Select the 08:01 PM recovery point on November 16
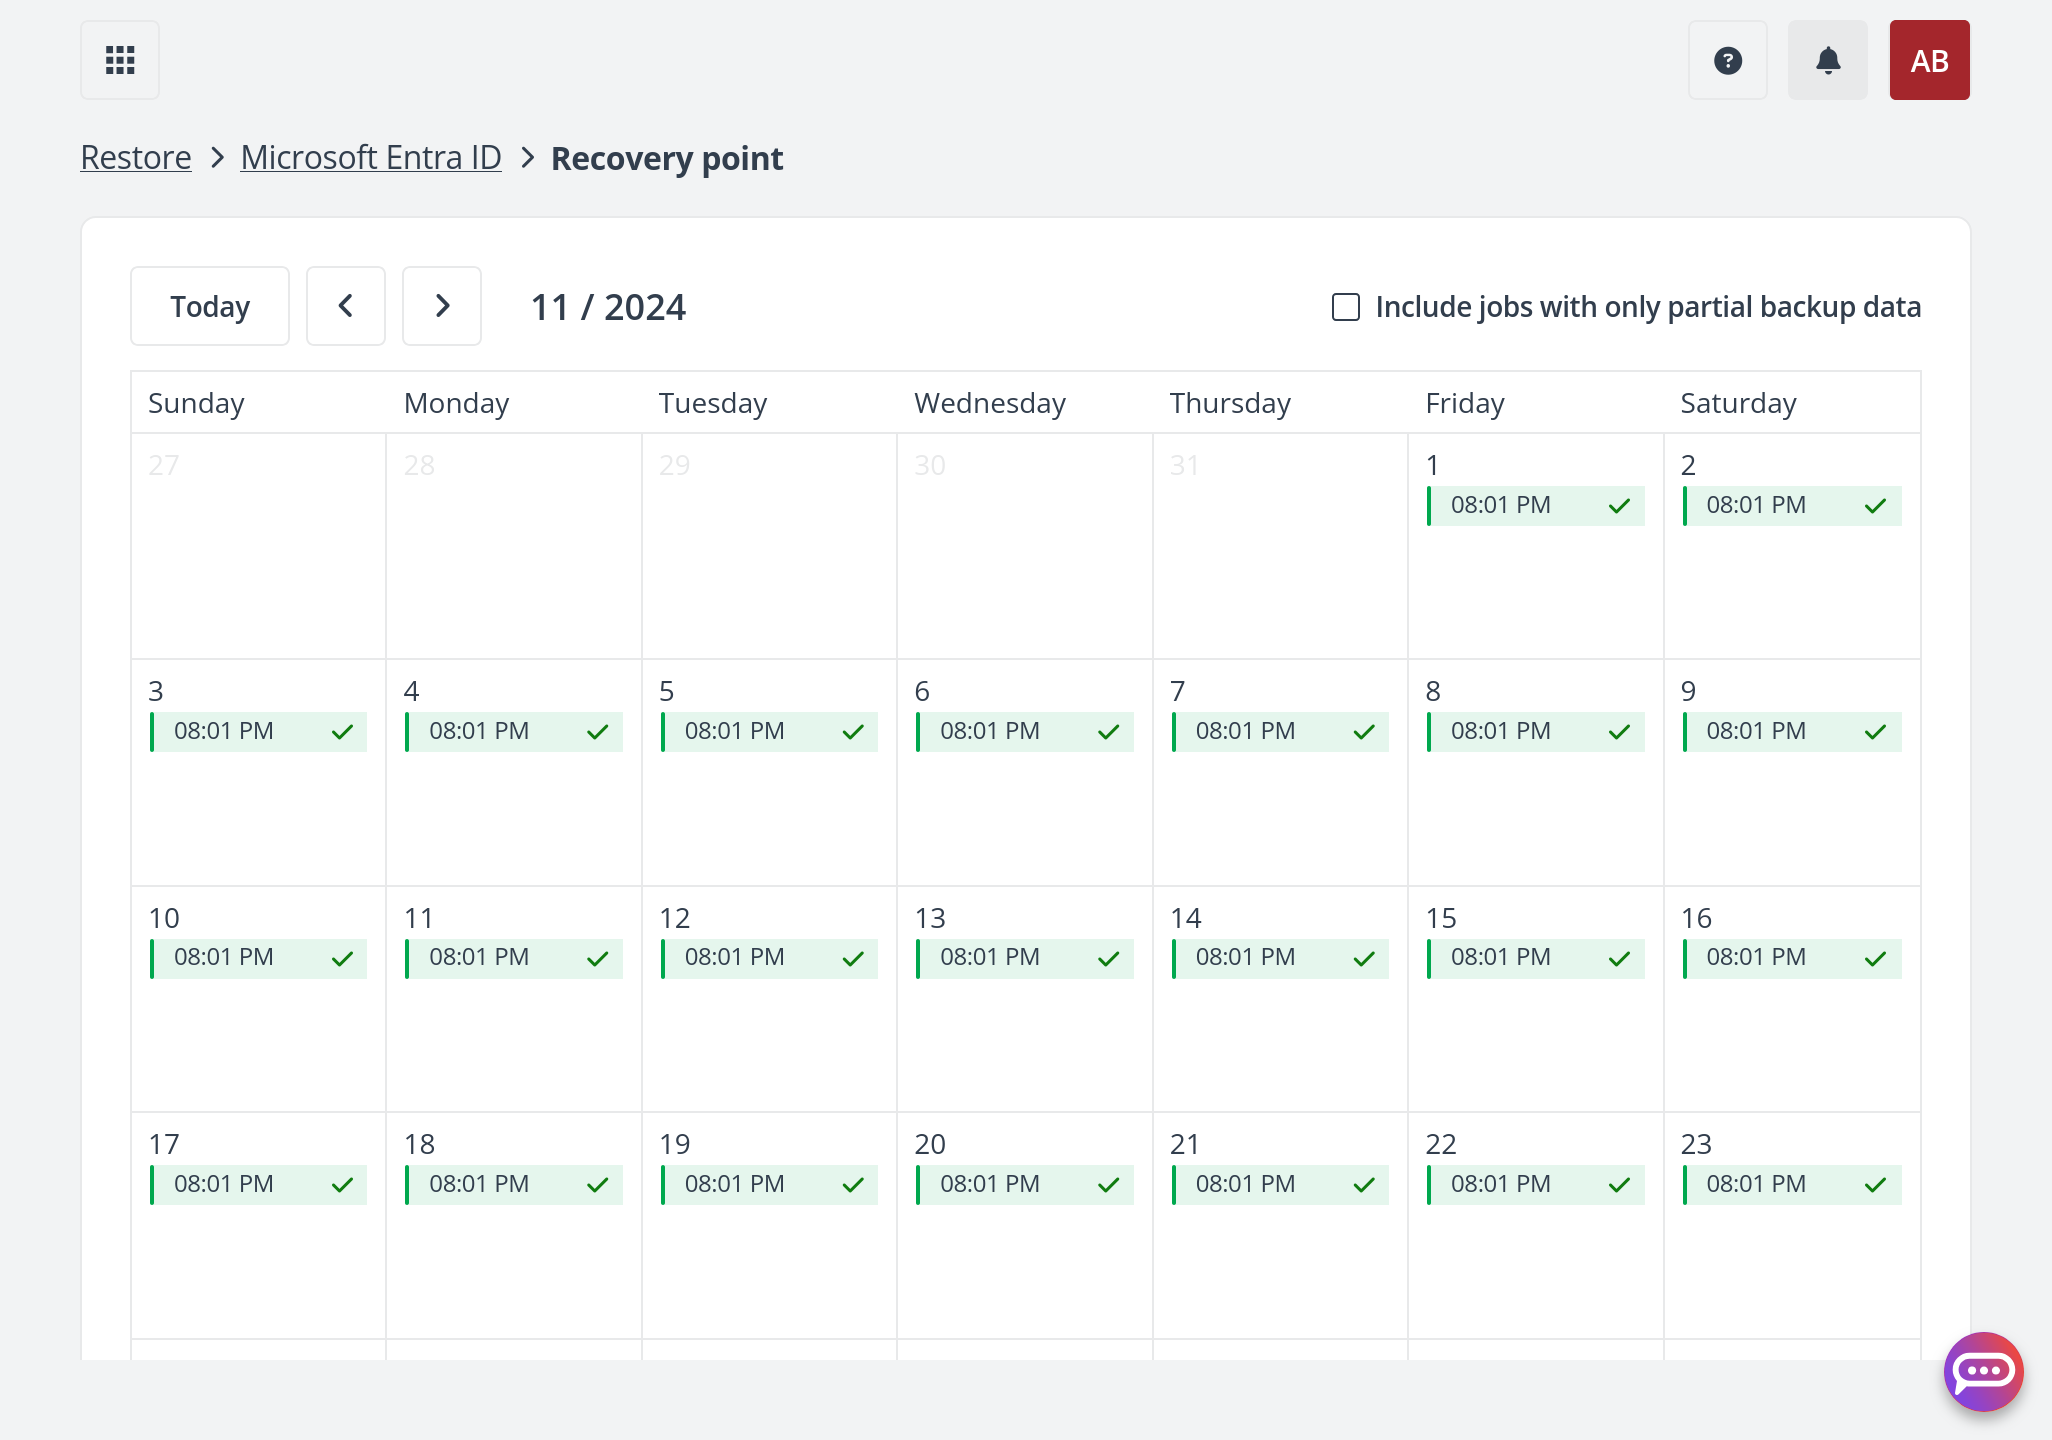This screenshot has width=2052, height=1440. 1792,958
